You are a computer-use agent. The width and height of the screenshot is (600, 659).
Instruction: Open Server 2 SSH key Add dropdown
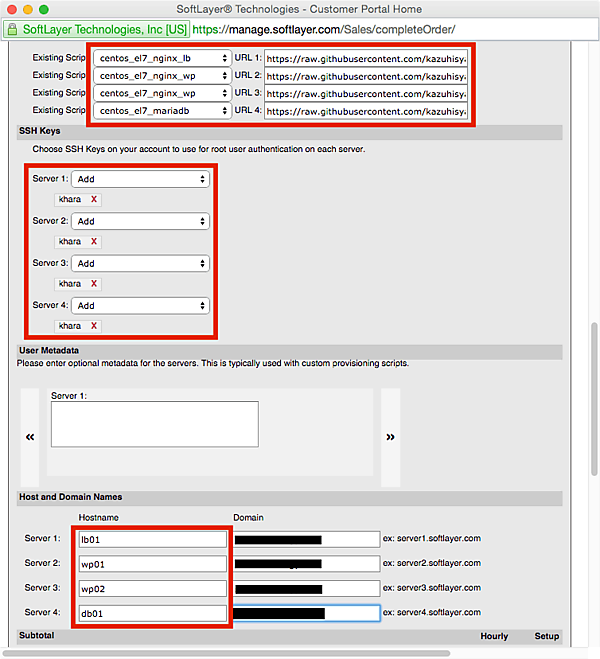[x=140, y=221]
